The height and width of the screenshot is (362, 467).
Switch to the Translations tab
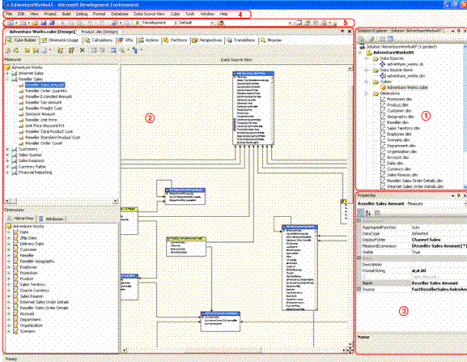tap(241, 40)
